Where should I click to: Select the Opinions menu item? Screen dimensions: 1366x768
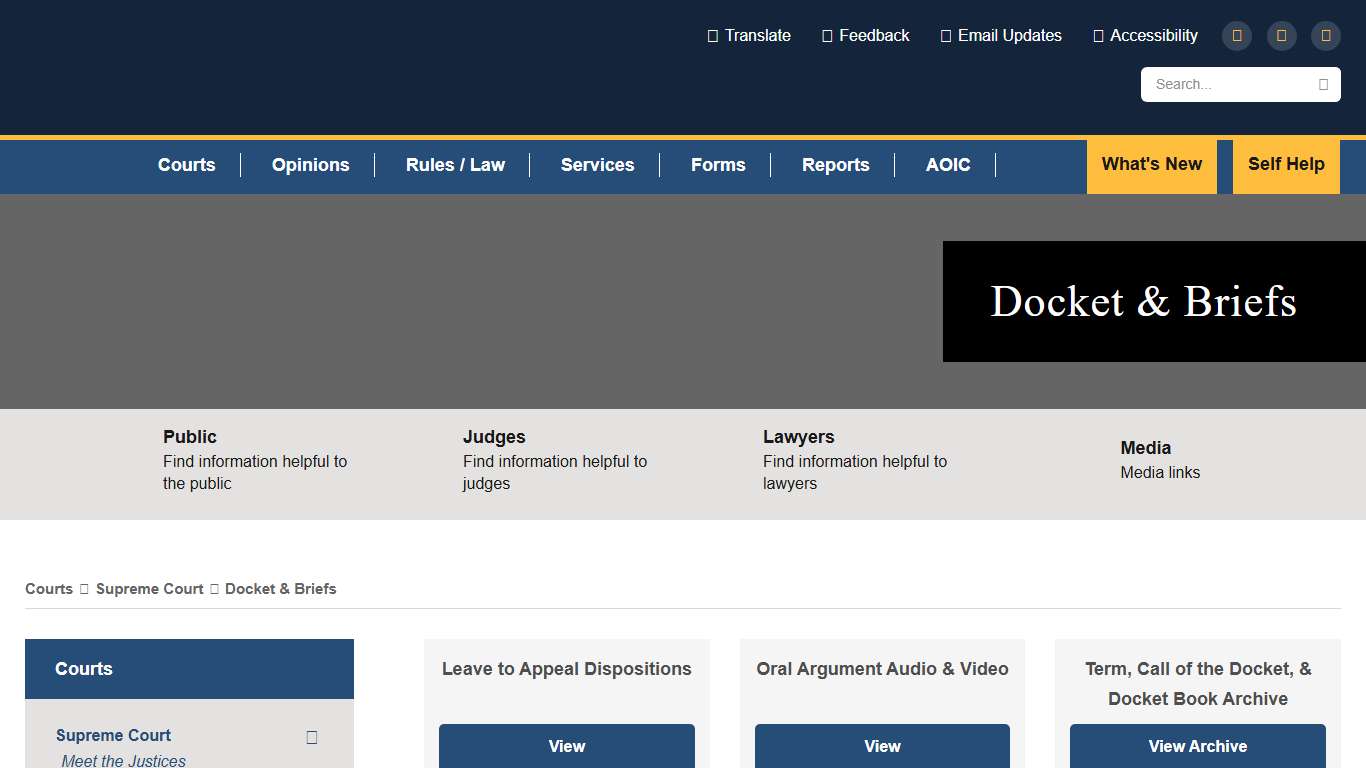point(310,165)
